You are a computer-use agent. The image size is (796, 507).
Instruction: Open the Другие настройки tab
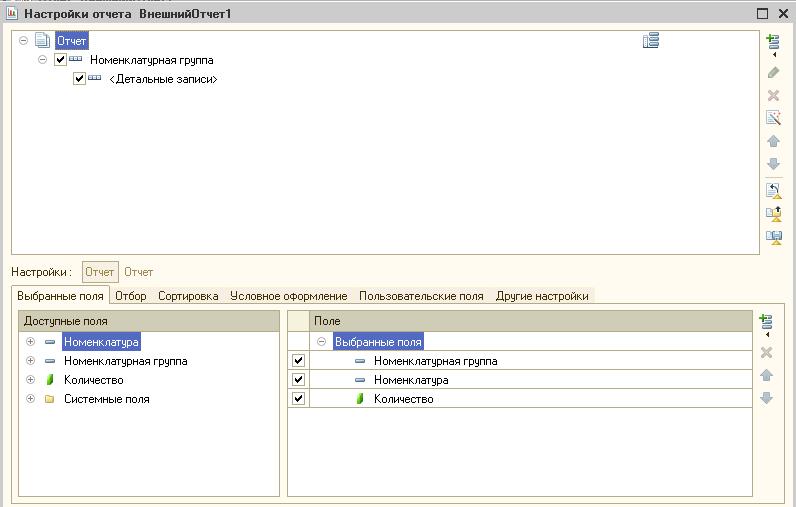tap(541, 296)
